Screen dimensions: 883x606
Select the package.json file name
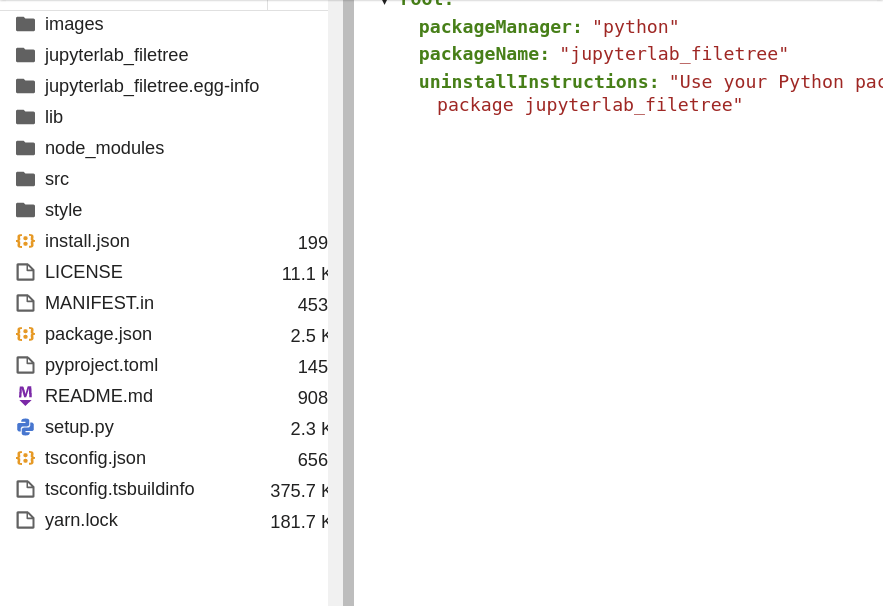coord(98,334)
